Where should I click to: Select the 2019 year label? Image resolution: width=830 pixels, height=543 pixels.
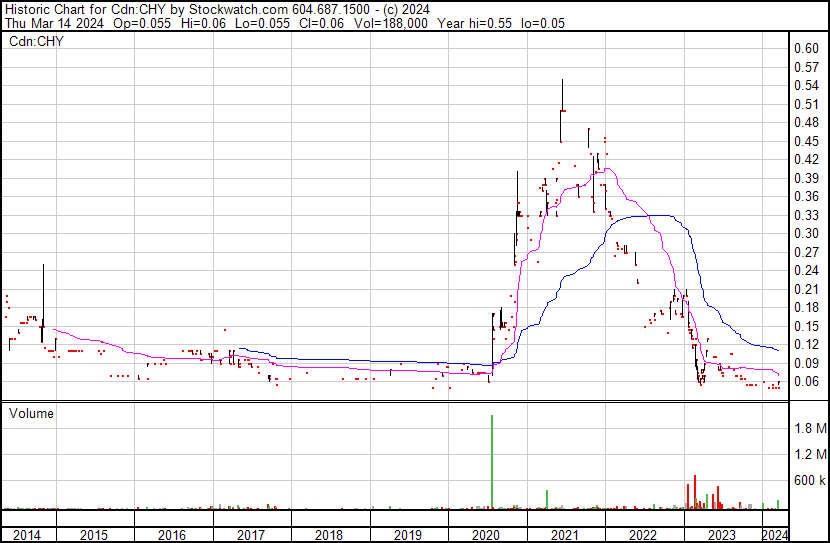tap(408, 535)
